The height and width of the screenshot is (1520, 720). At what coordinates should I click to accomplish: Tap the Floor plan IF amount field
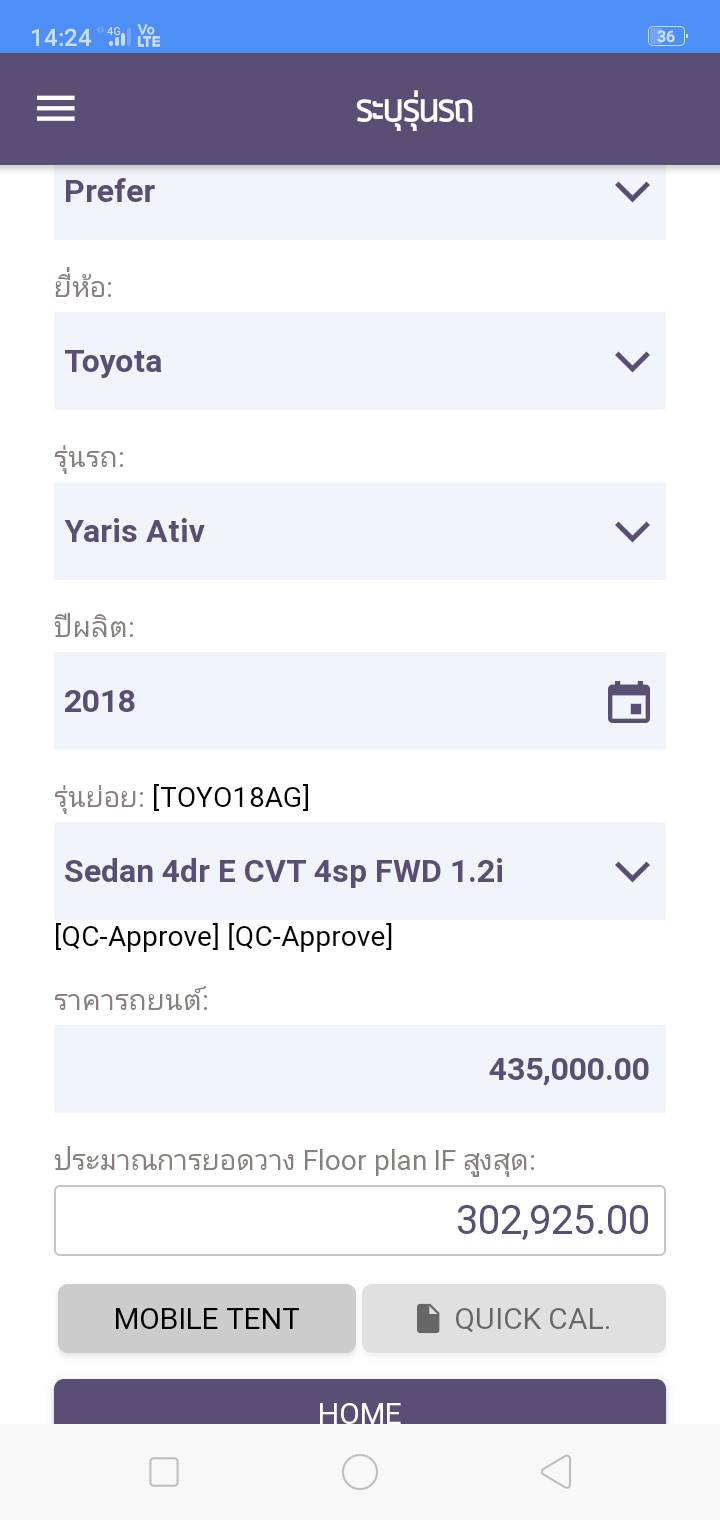point(360,1220)
